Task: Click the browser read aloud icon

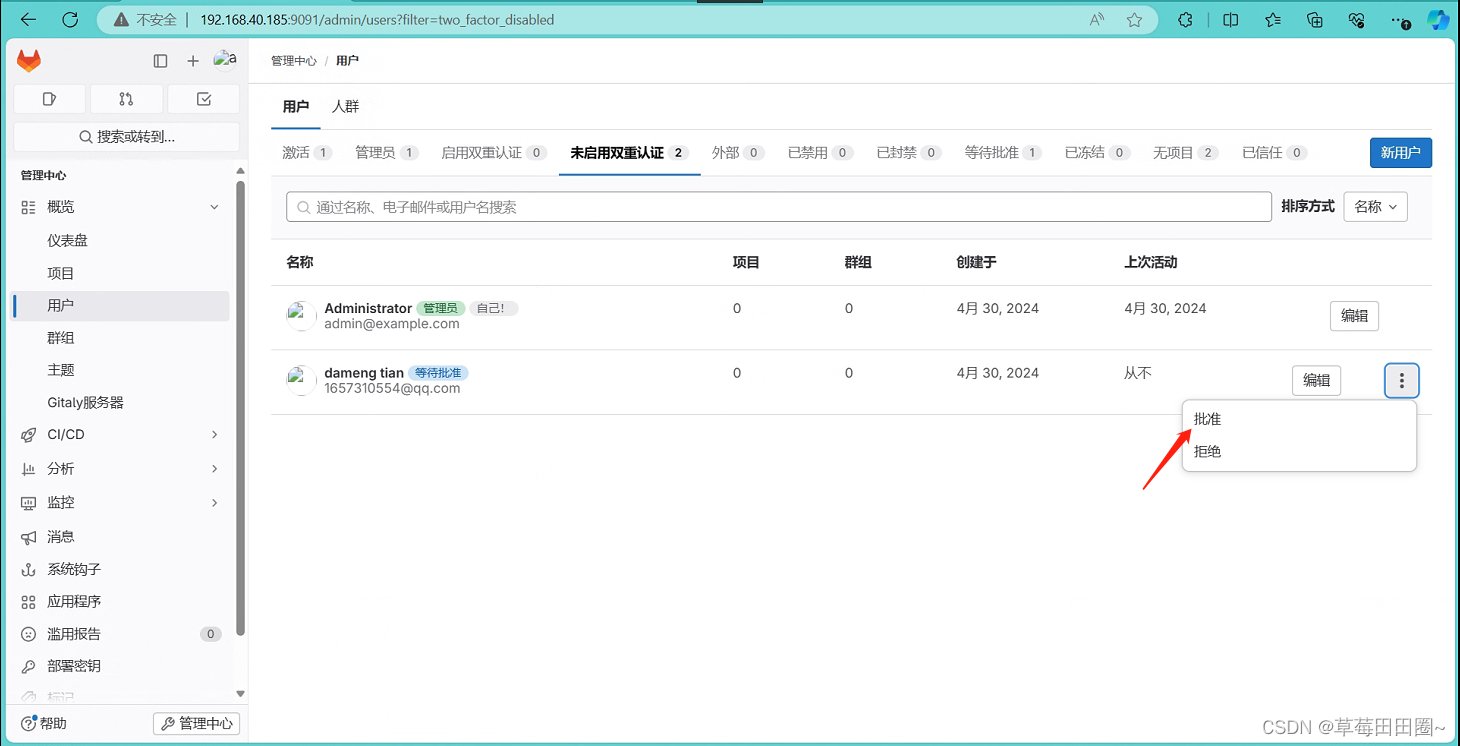Action: pyautogui.click(x=1097, y=20)
